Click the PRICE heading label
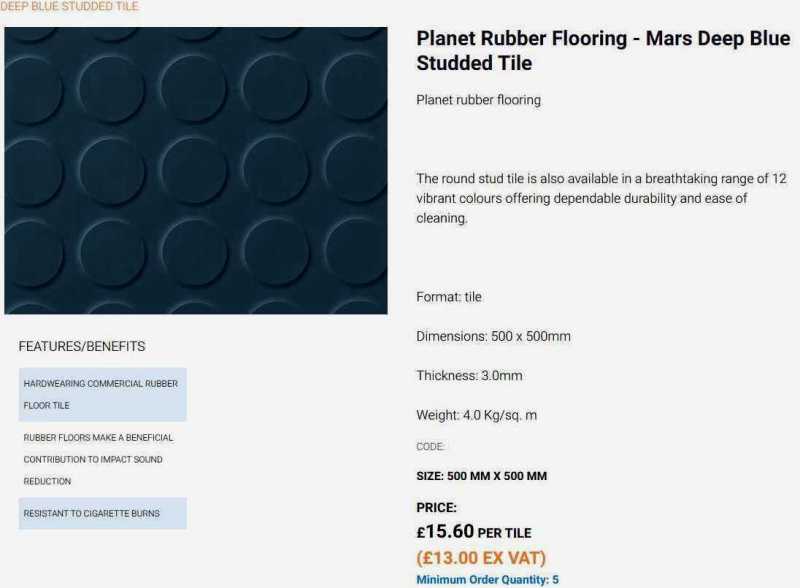Screen dimensions: 800x588 point(436,507)
